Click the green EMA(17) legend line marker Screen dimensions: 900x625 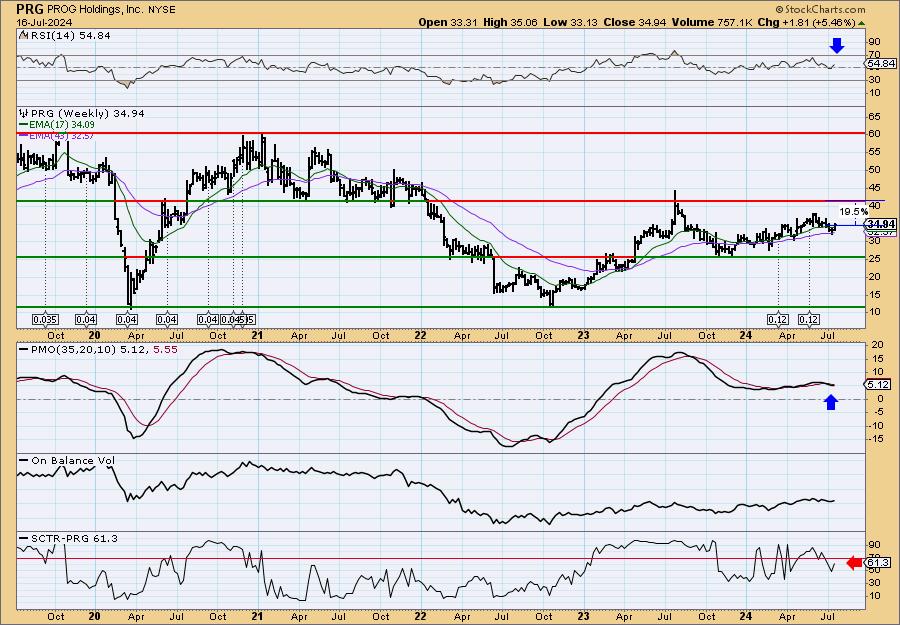(x=24, y=125)
